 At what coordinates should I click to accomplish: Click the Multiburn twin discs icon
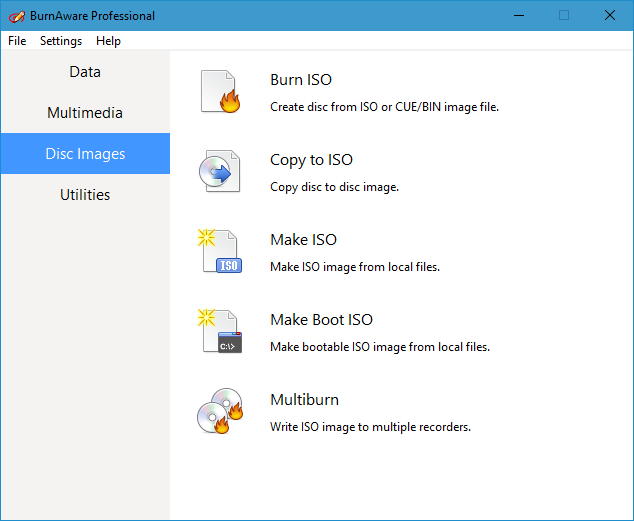point(220,411)
